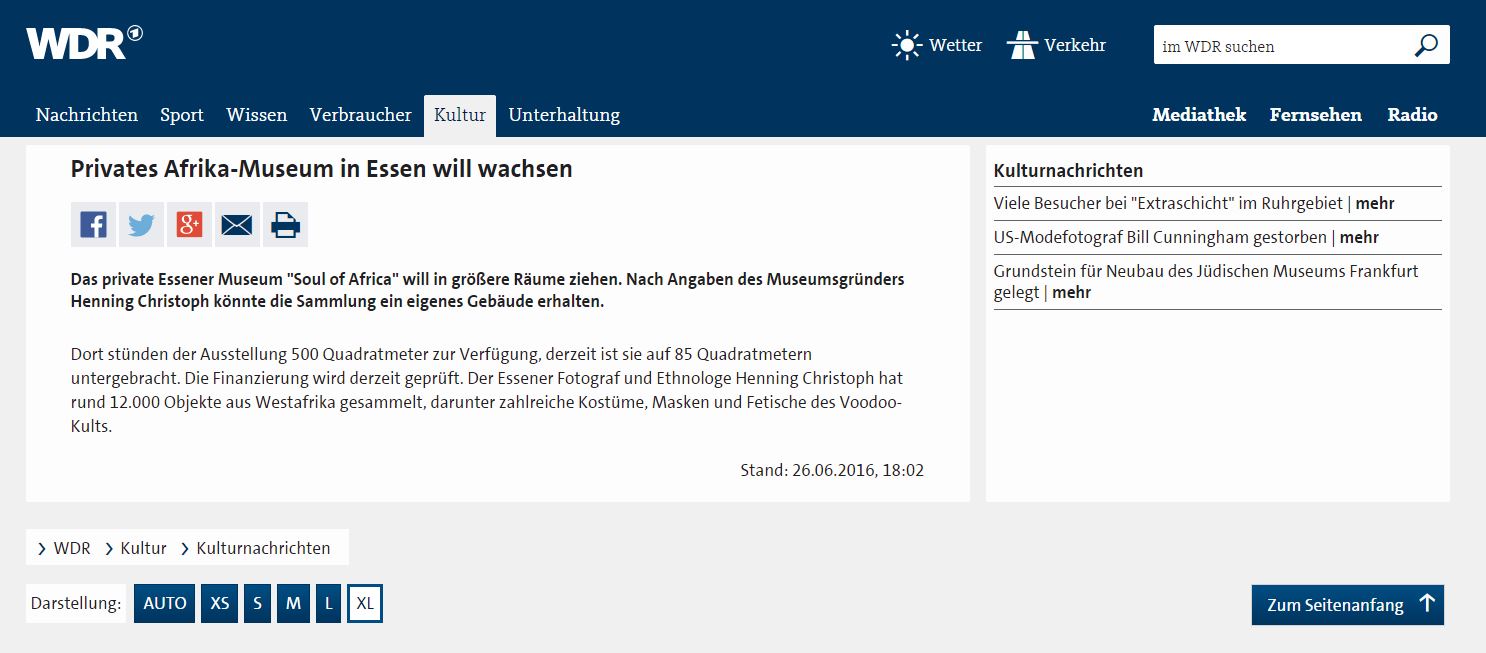The width and height of the screenshot is (1486, 653).
Task: Switch to the Sport tab
Action: pos(182,115)
